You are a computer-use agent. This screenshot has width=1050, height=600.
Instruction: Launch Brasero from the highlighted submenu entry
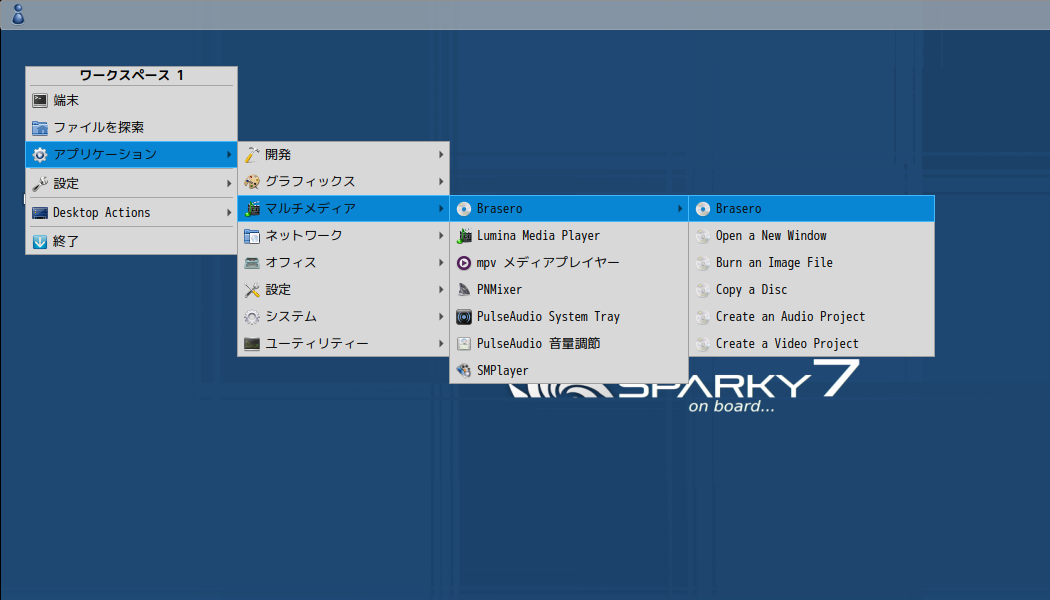pos(812,209)
